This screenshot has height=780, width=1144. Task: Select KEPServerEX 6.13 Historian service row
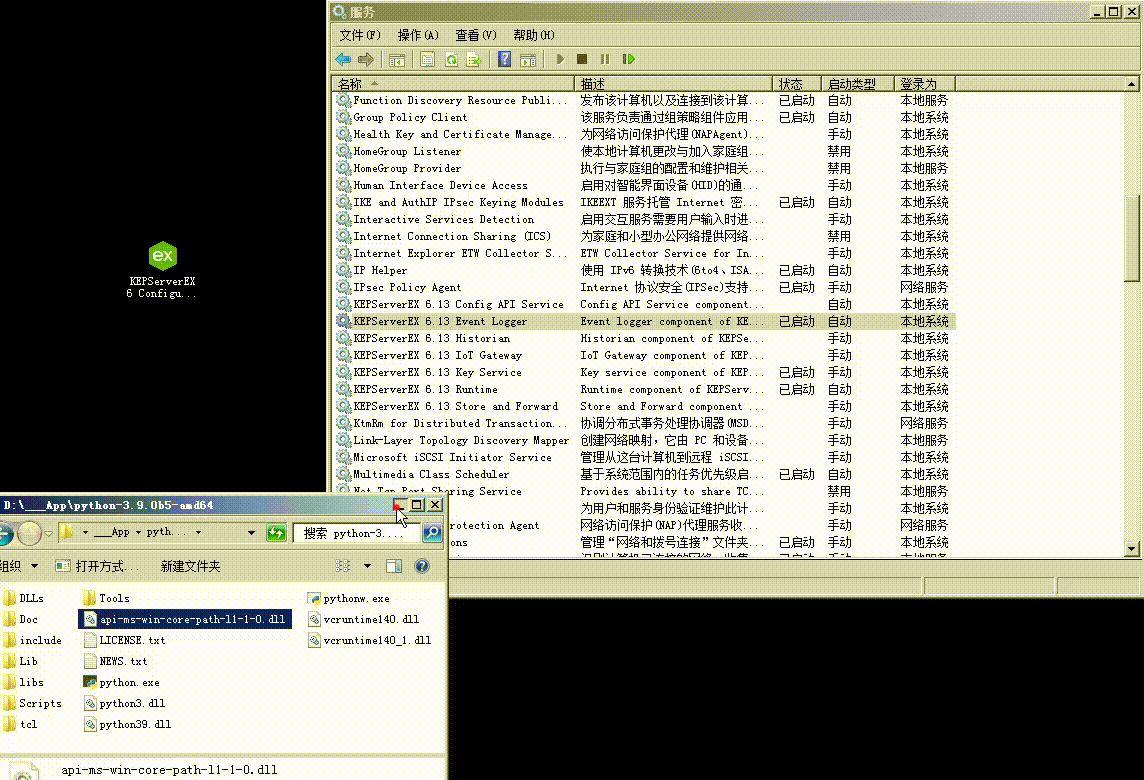645,339
